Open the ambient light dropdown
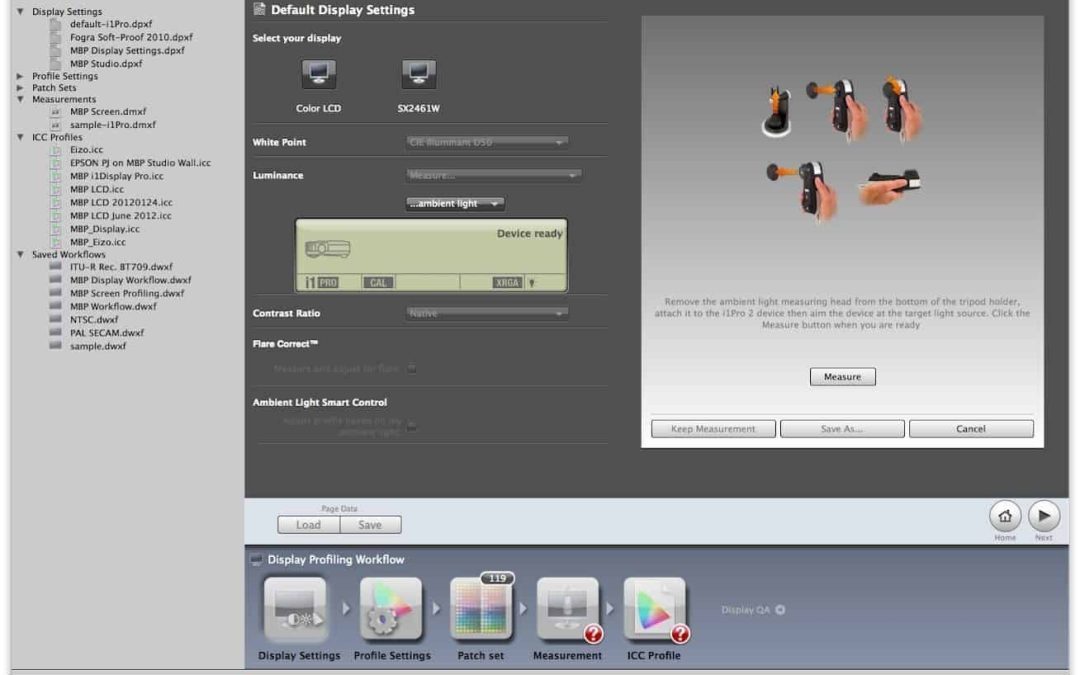Viewport: 1080px width, 675px height. coord(455,204)
